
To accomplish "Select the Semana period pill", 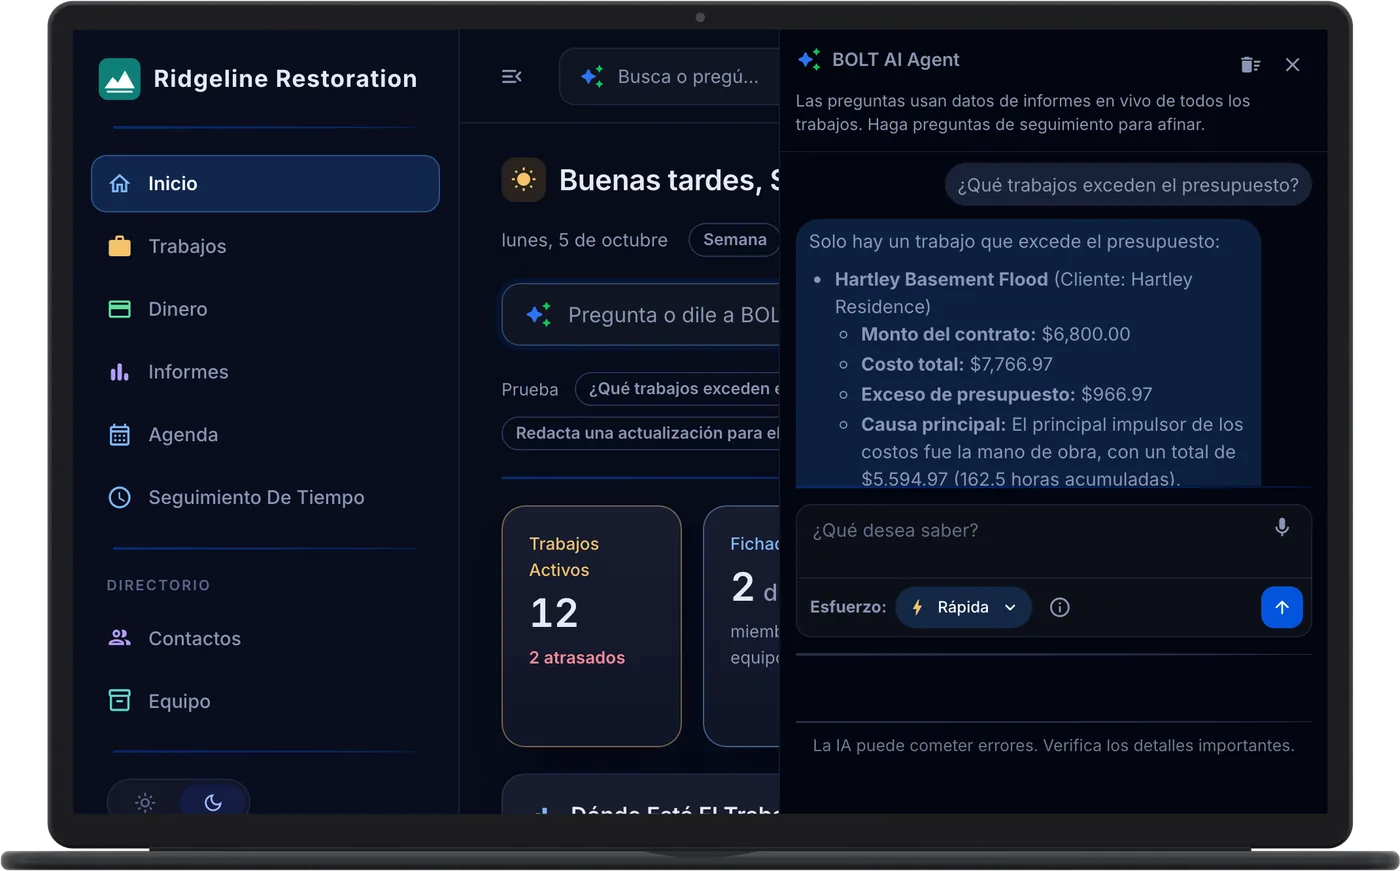I will click(735, 240).
